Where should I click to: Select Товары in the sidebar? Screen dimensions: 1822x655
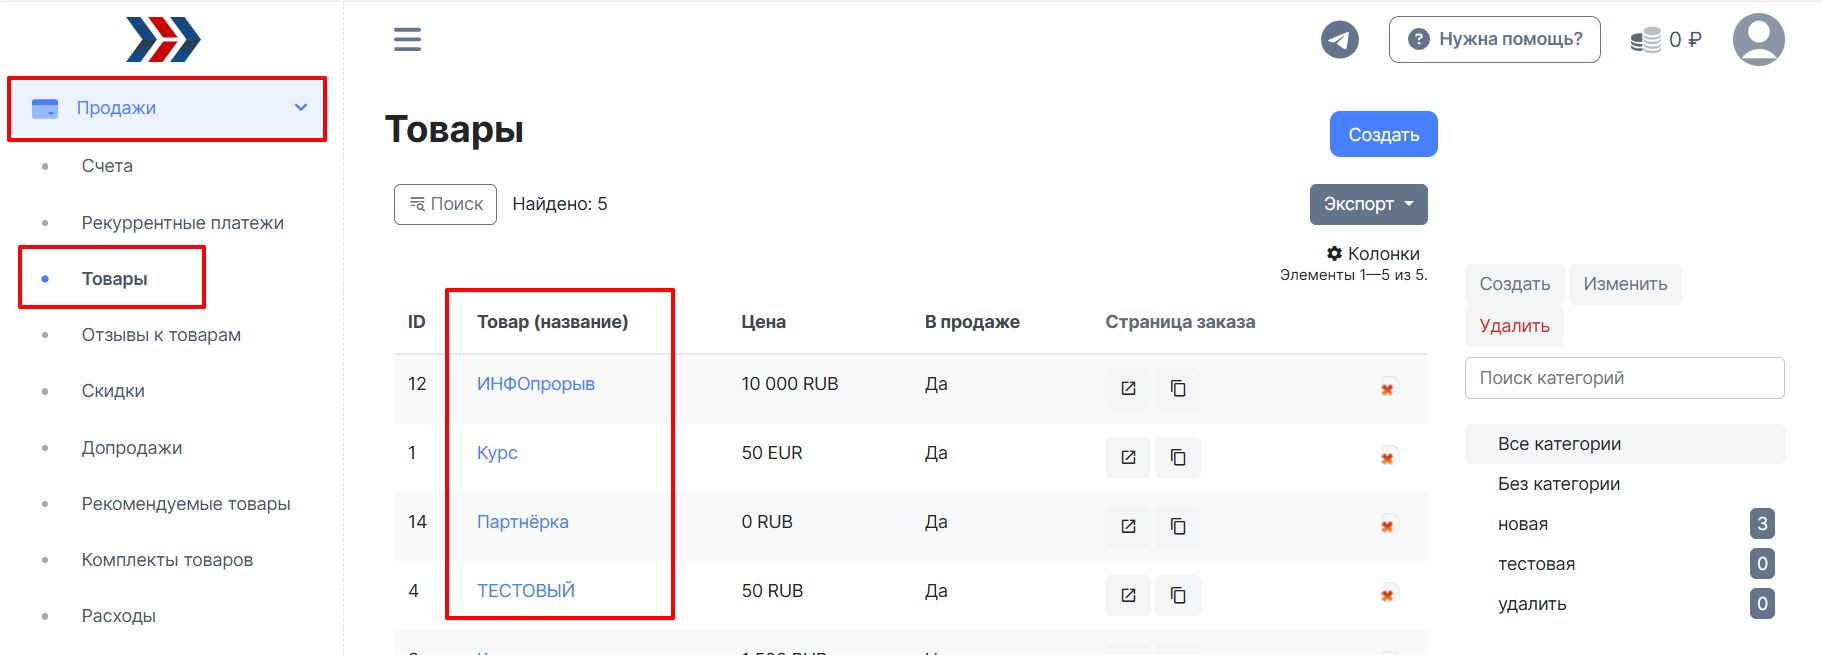tap(115, 279)
